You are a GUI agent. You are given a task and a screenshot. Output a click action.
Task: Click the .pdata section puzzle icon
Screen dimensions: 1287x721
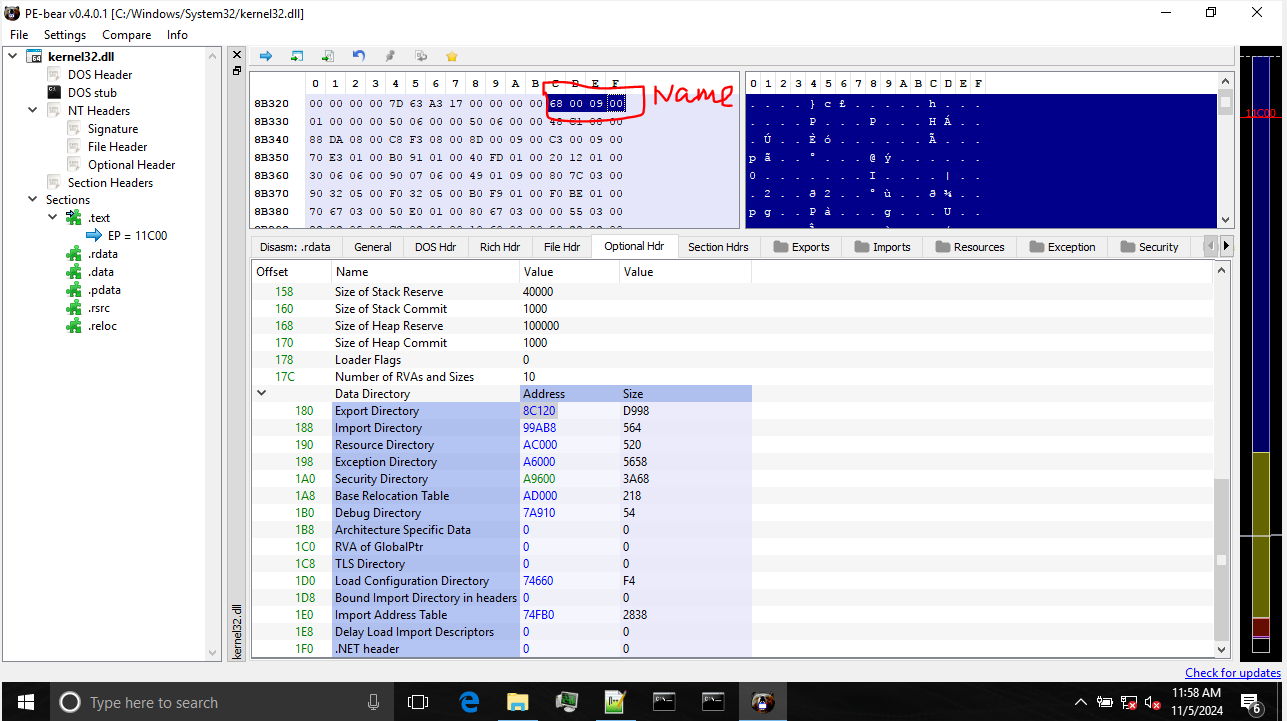pyautogui.click(x=73, y=290)
